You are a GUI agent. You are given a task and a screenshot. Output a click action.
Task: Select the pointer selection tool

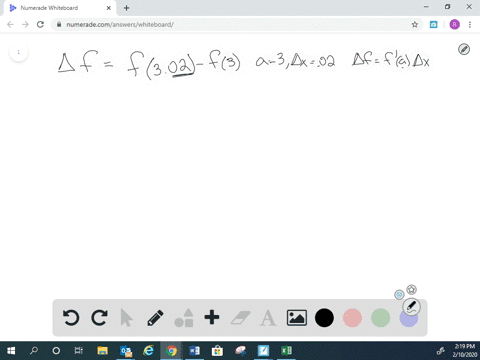[126, 318]
